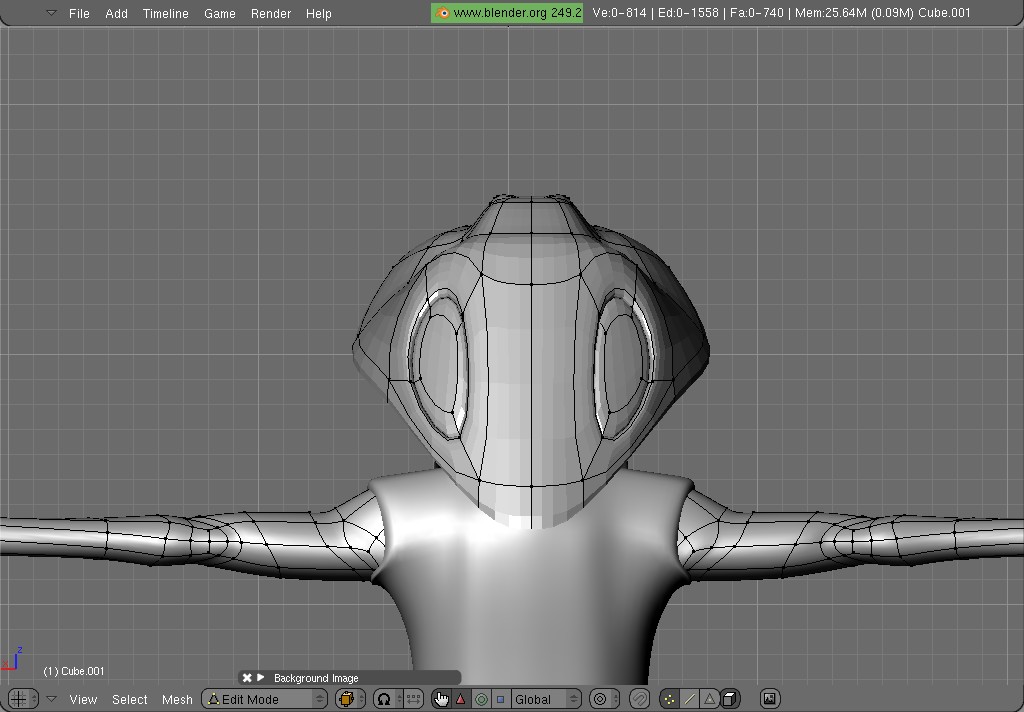Toggle the snap magnet icon
This screenshot has height=712, width=1024.
click(x=639, y=699)
